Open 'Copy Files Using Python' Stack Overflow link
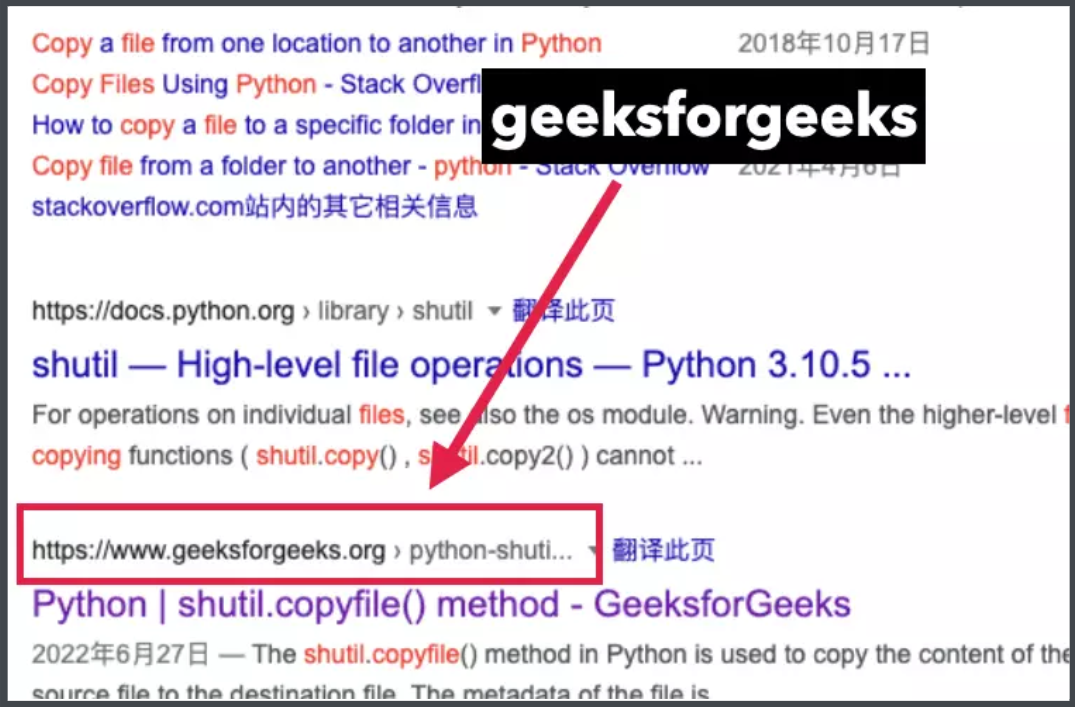 coord(256,84)
